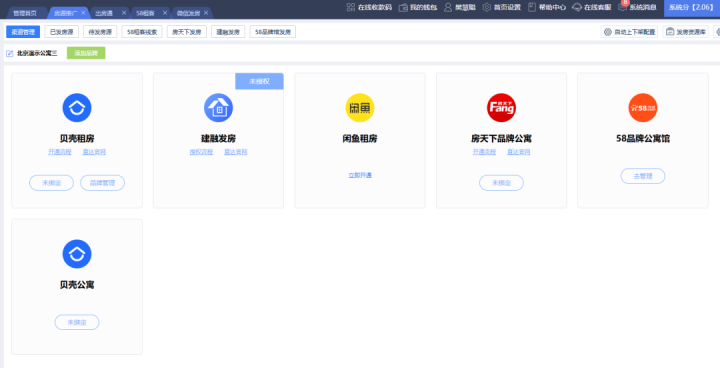Screen dimensions: 720x368
Task: Open 我的钱包 wallet icon
Action: [x=403, y=7]
